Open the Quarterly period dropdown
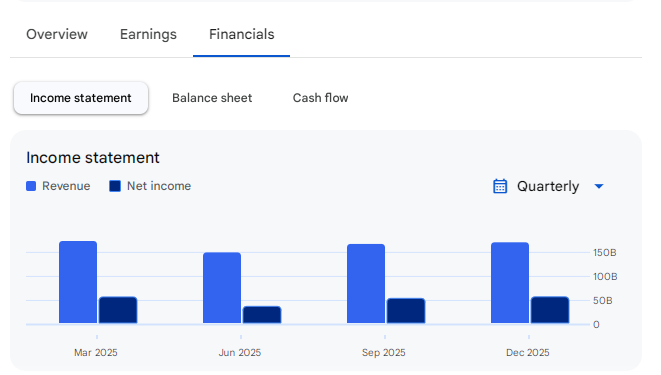This screenshot has width=661, height=375. (x=548, y=186)
